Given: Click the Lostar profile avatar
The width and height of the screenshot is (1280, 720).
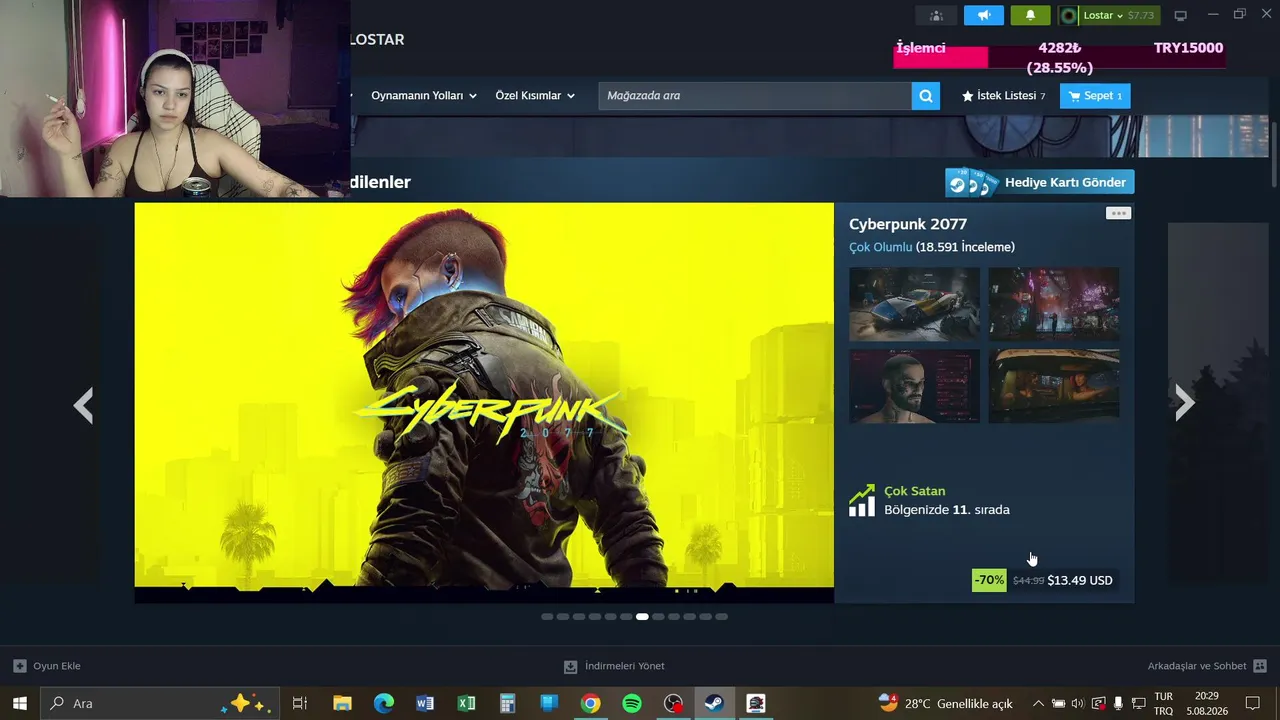Looking at the screenshot, I should tap(1069, 16).
